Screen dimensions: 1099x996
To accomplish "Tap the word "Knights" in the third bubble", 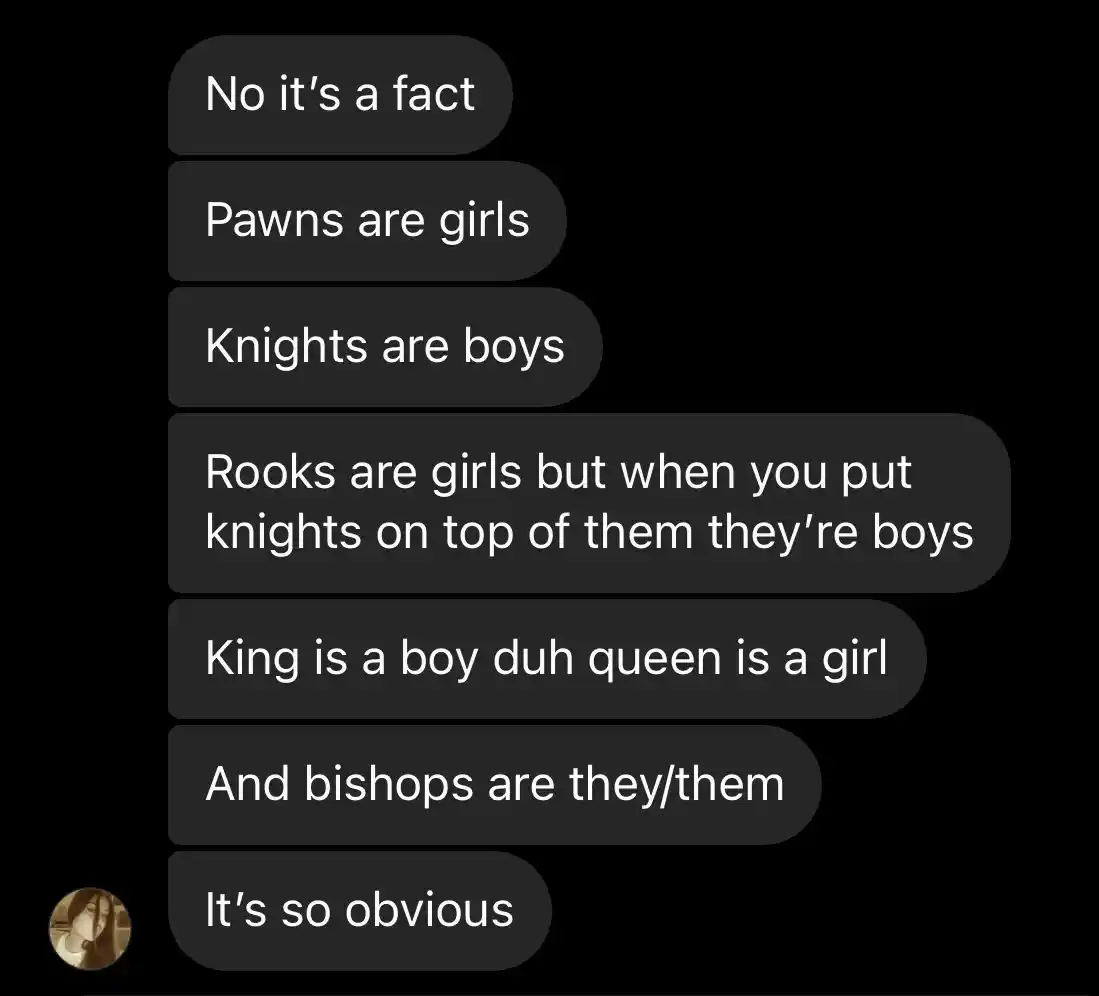I will click(287, 348).
